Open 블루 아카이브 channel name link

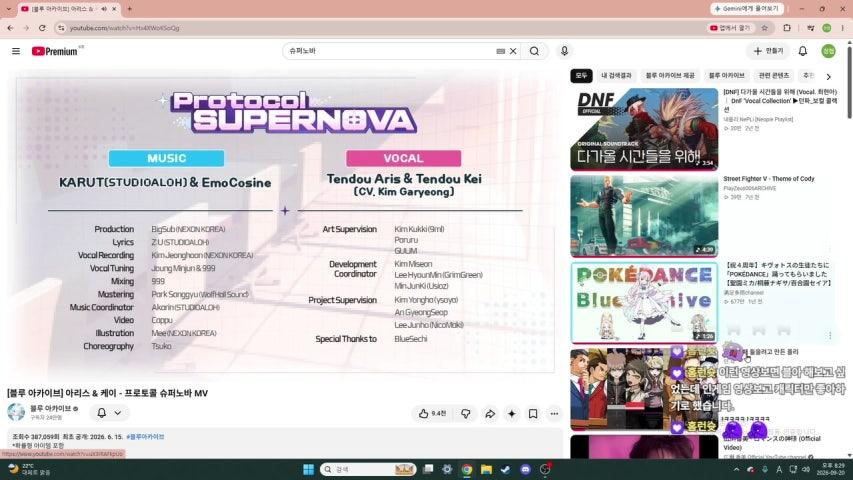(51, 408)
